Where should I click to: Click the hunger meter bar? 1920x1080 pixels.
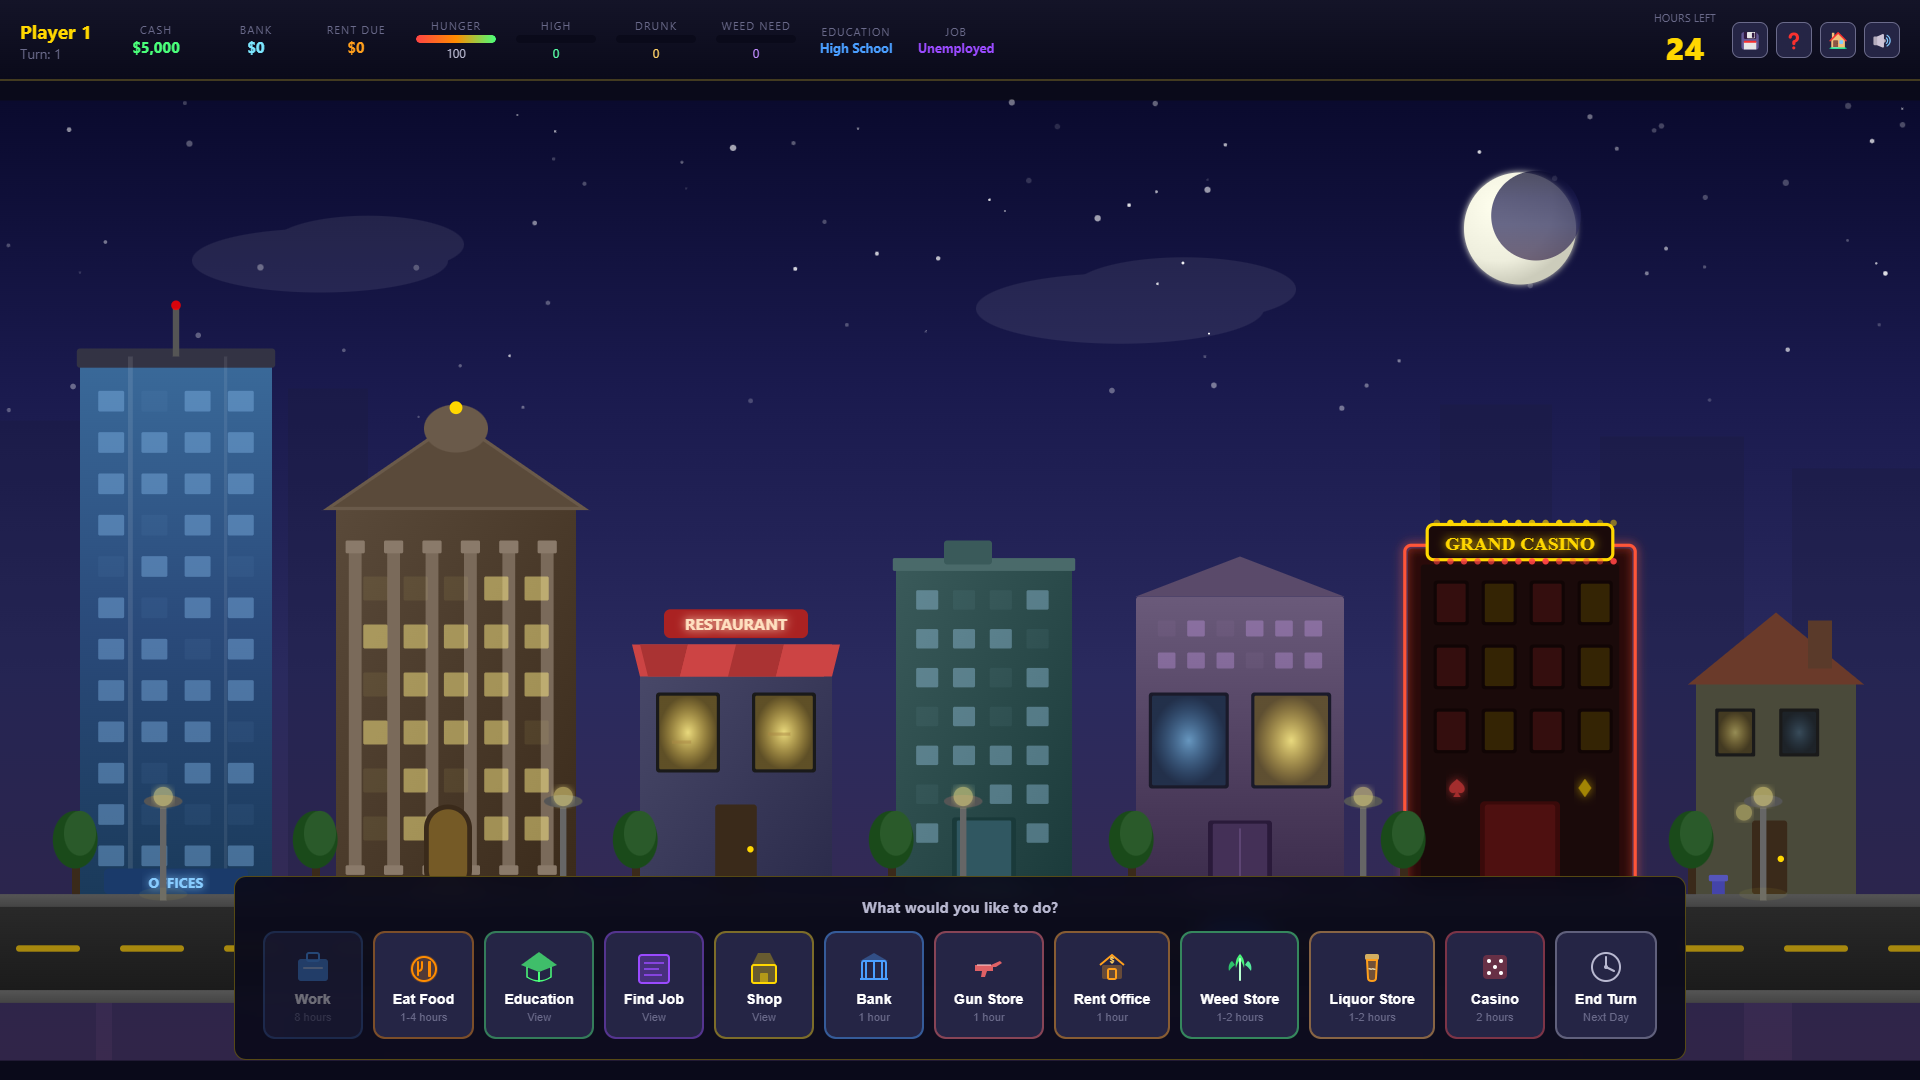click(x=455, y=39)
